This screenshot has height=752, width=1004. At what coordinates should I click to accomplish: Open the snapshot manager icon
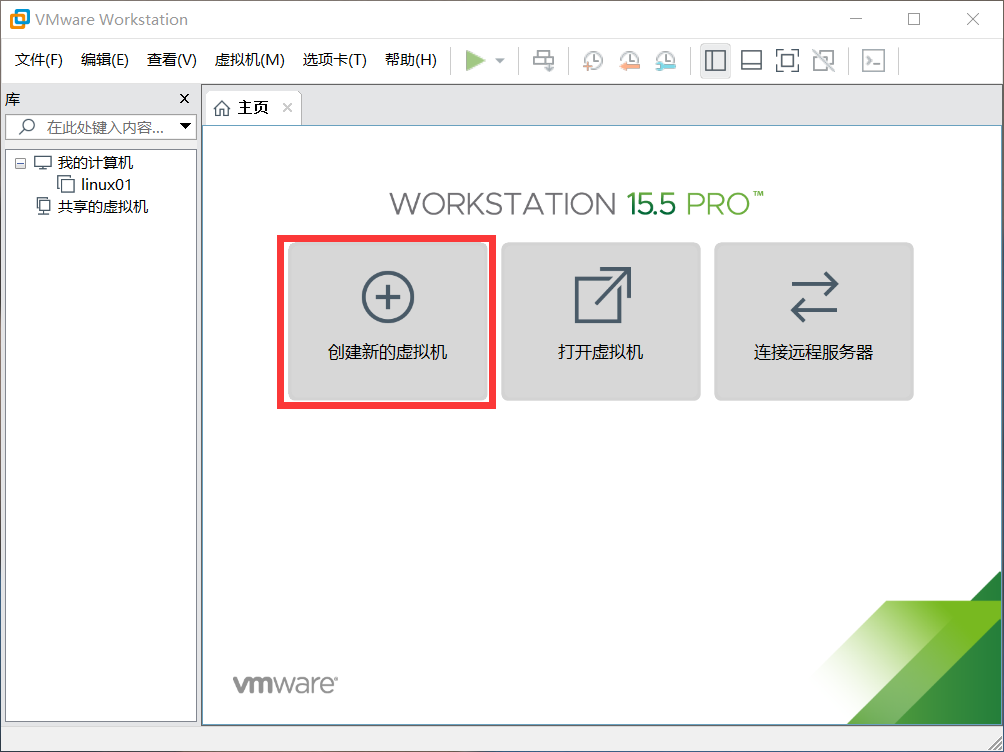pos(664,61)
